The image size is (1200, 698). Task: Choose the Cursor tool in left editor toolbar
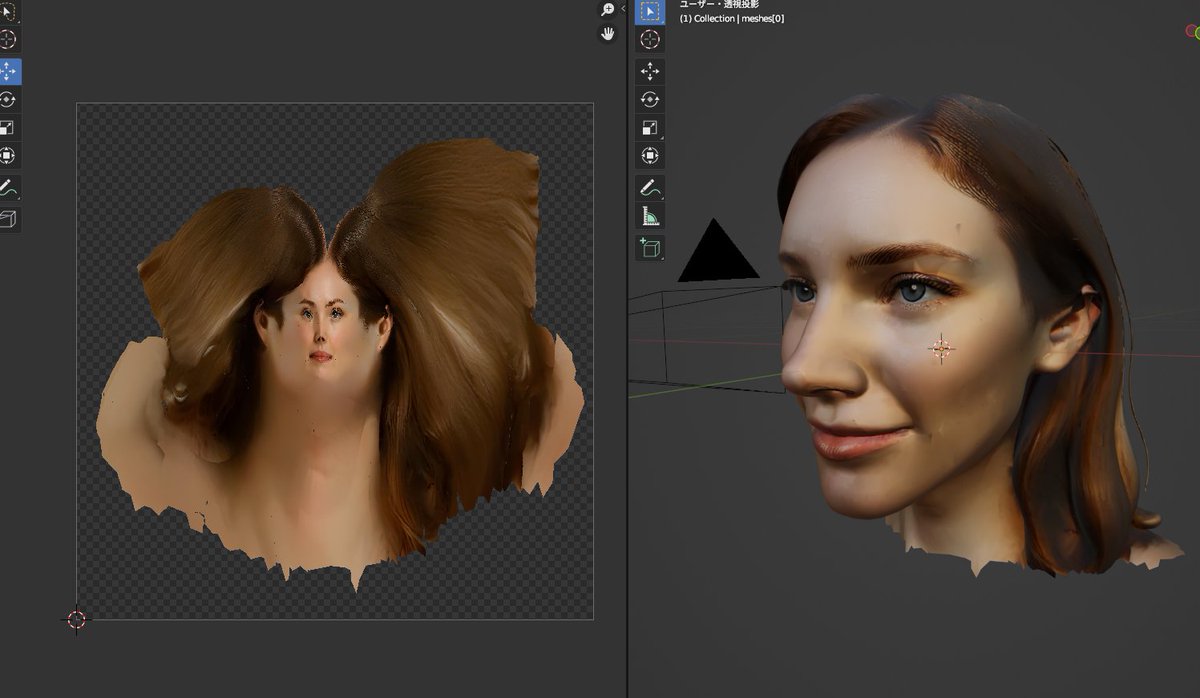pyautogui.click(x=8, y=40)
